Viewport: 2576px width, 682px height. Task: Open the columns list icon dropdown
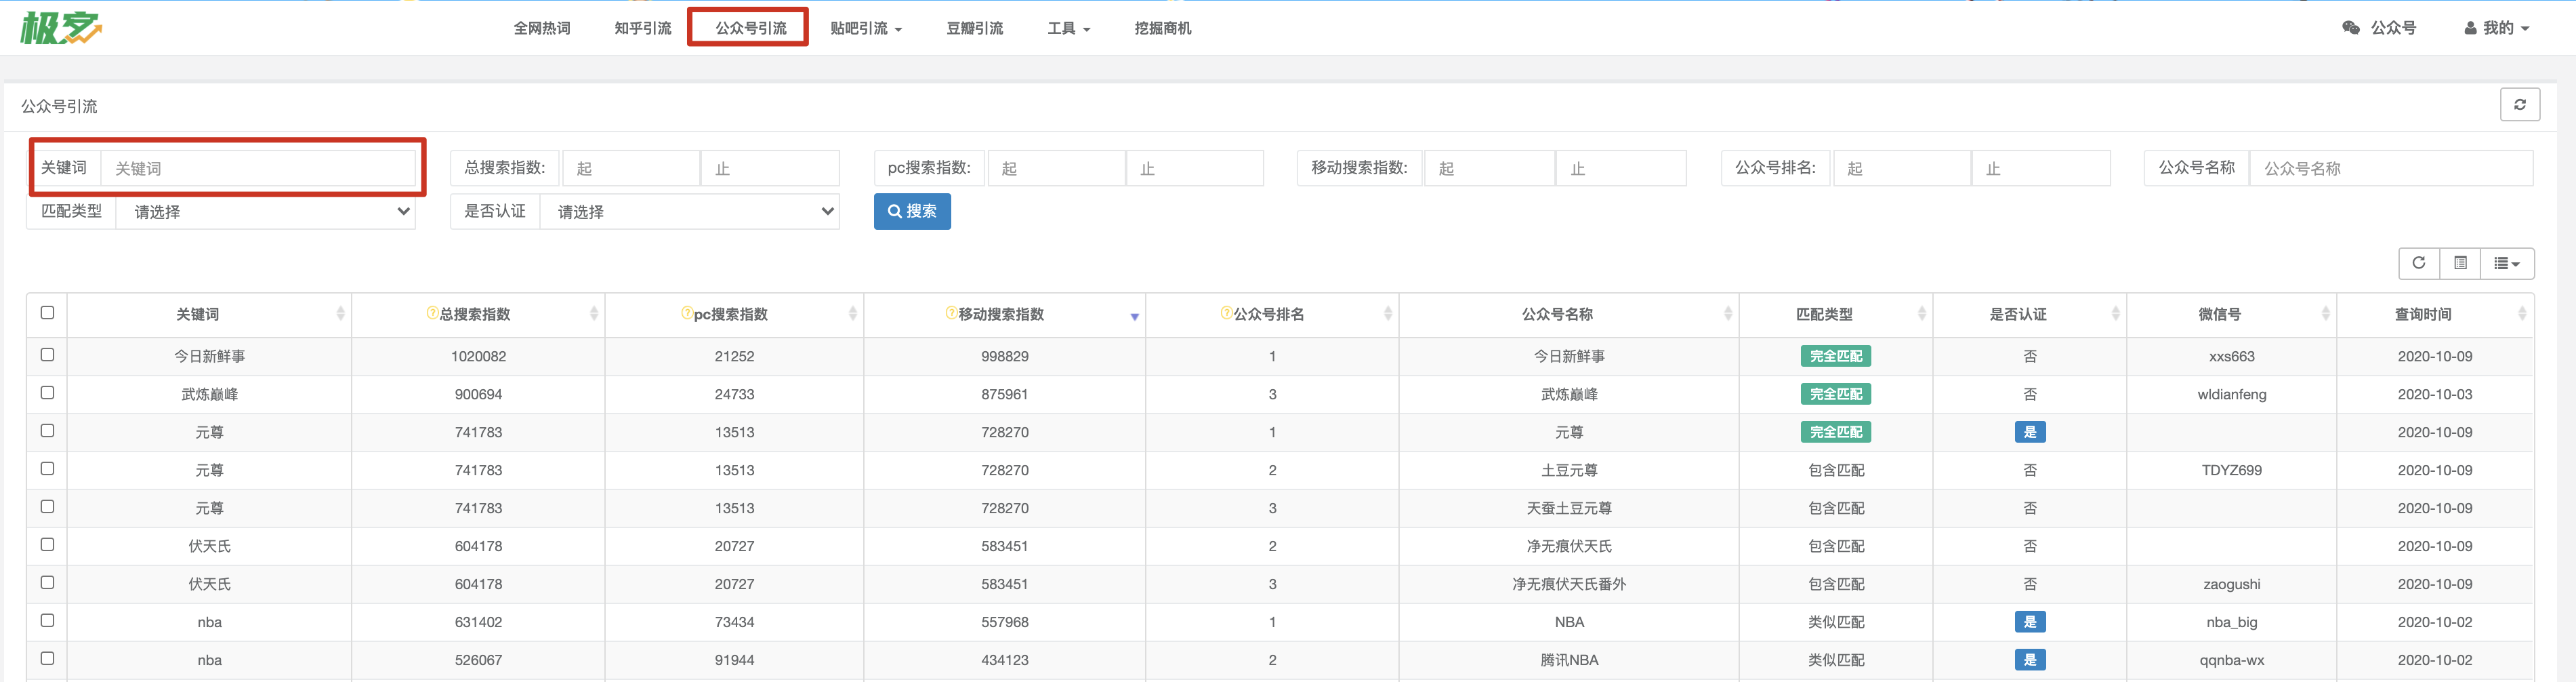2506,263
